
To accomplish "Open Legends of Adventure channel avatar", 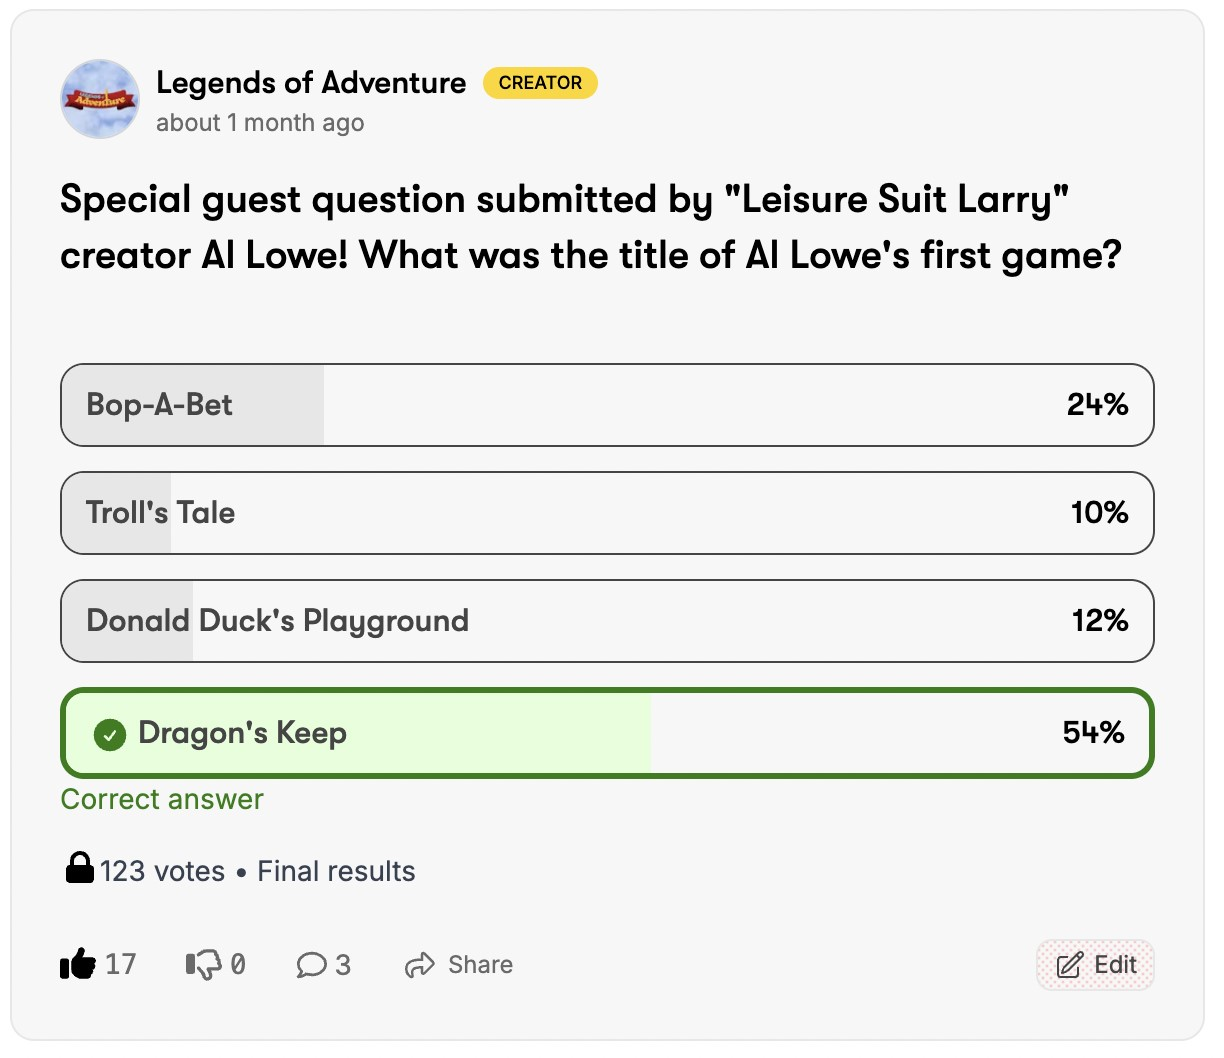I will tap(100, 99).
